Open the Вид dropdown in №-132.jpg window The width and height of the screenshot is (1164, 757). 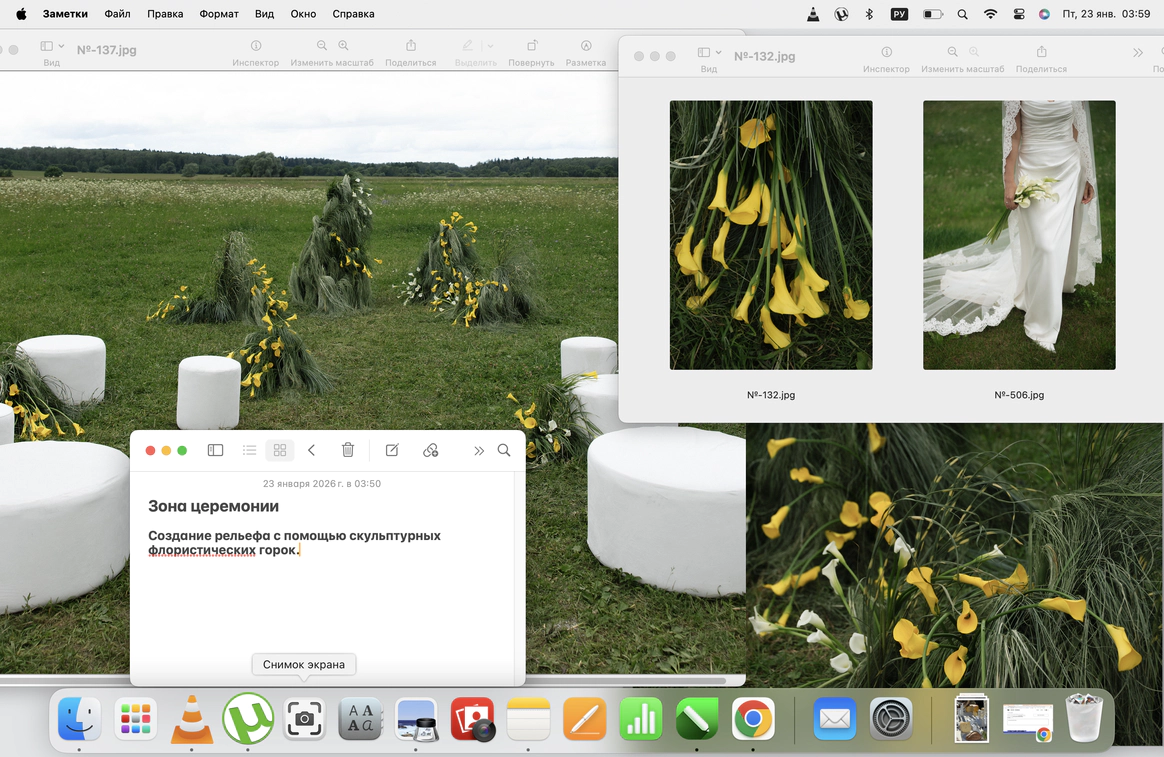point(709,53)
